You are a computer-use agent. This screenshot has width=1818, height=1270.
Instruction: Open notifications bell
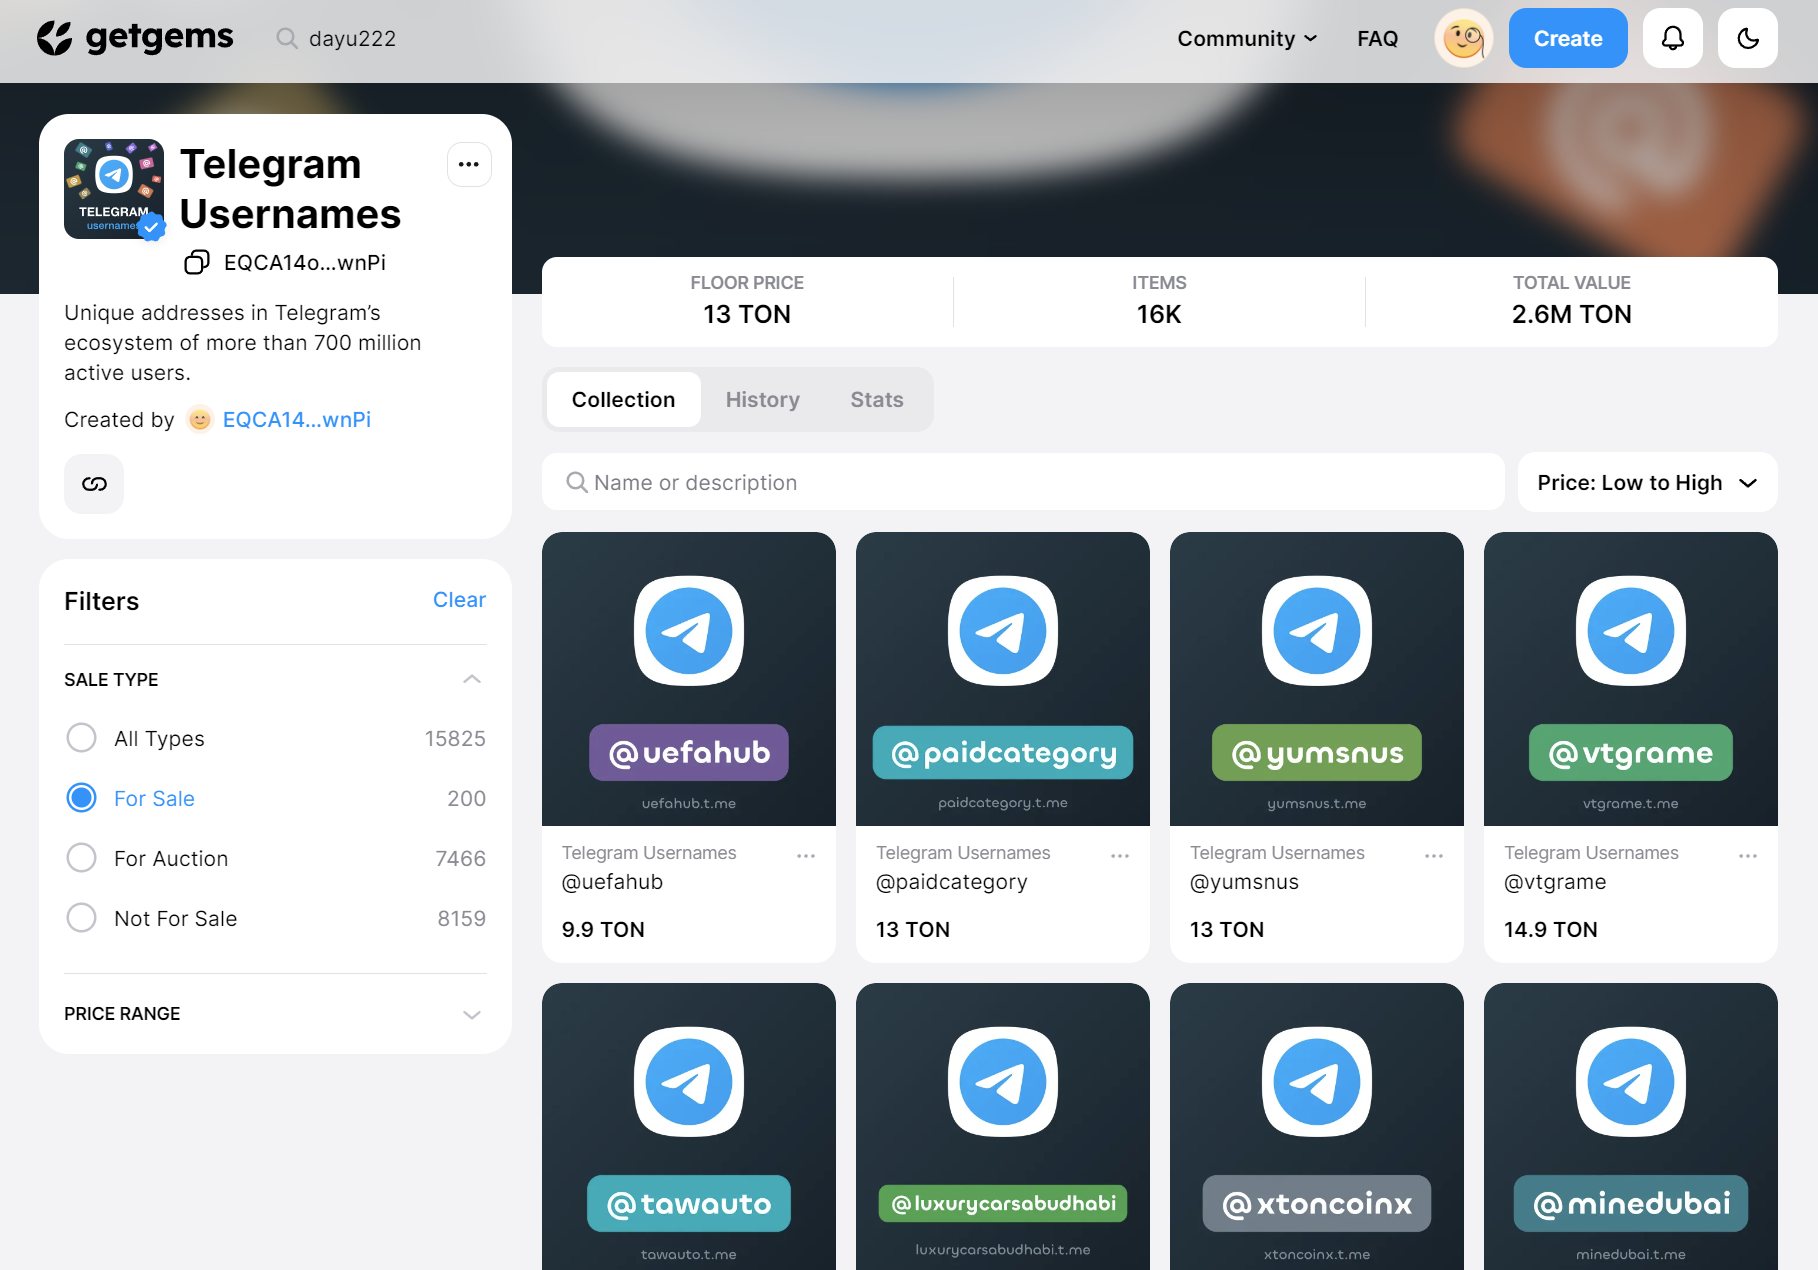[1673, 38]
